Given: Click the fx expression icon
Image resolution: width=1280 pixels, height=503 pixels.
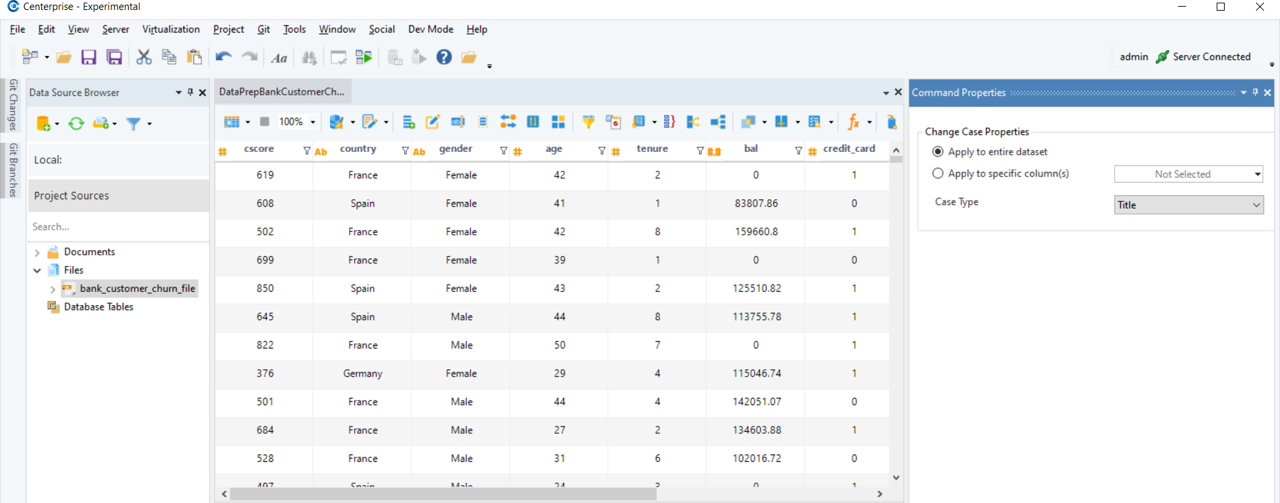Looking at the screenshot, I should (x=853, y=122).
